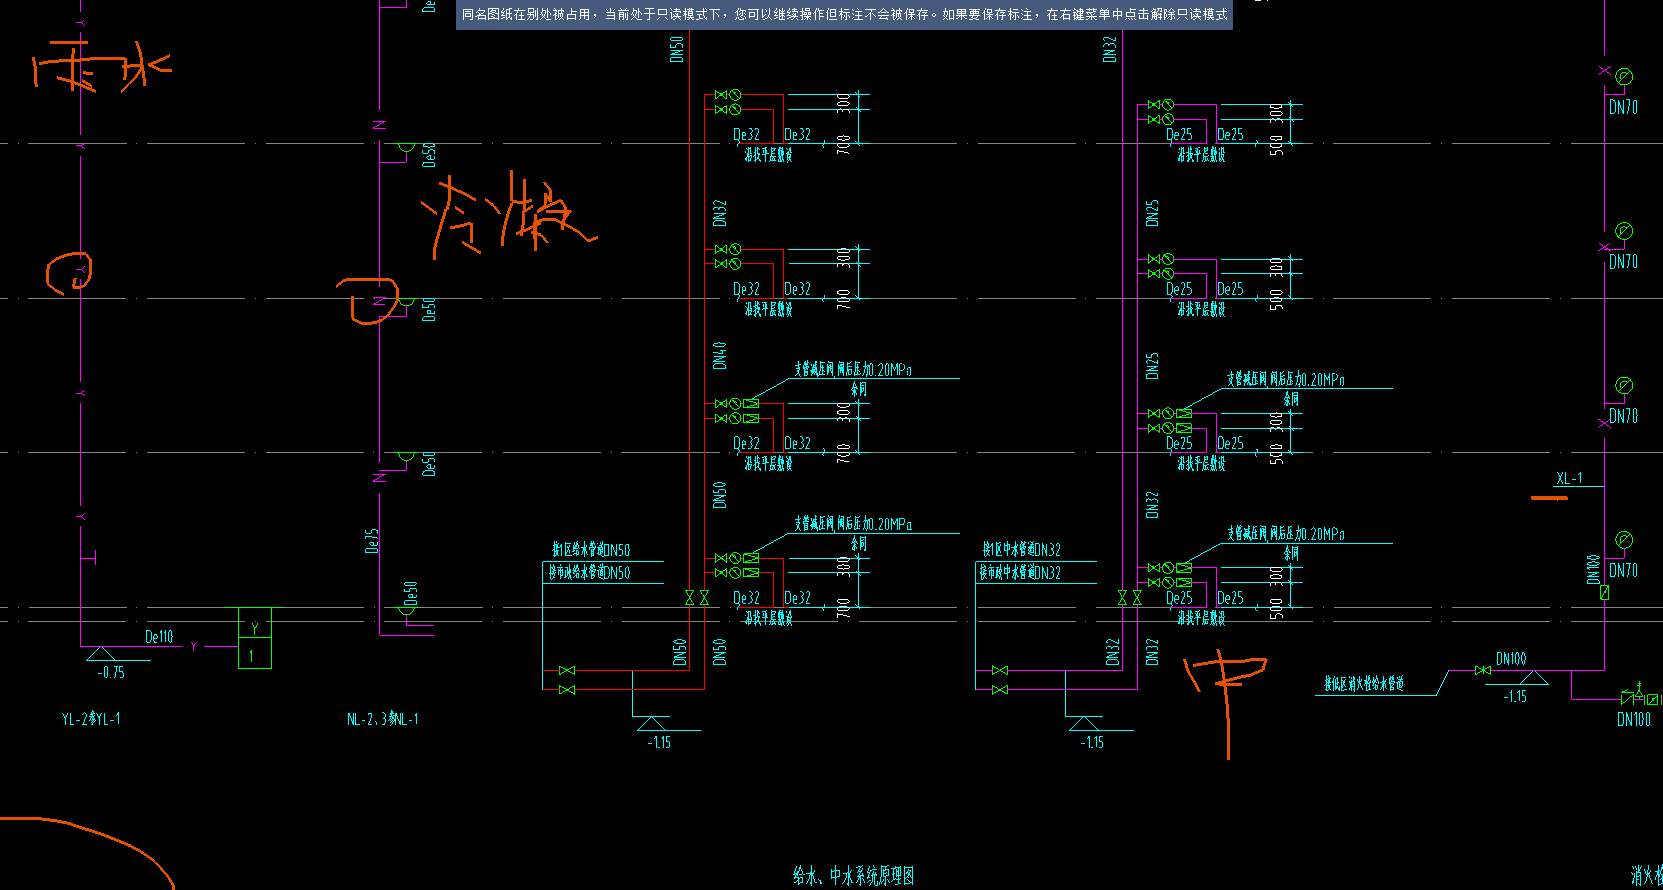Click the read-only mode notification banner
Viewport: 1663px width, 890px height.
pyautogui.click(x=844, y=15)
